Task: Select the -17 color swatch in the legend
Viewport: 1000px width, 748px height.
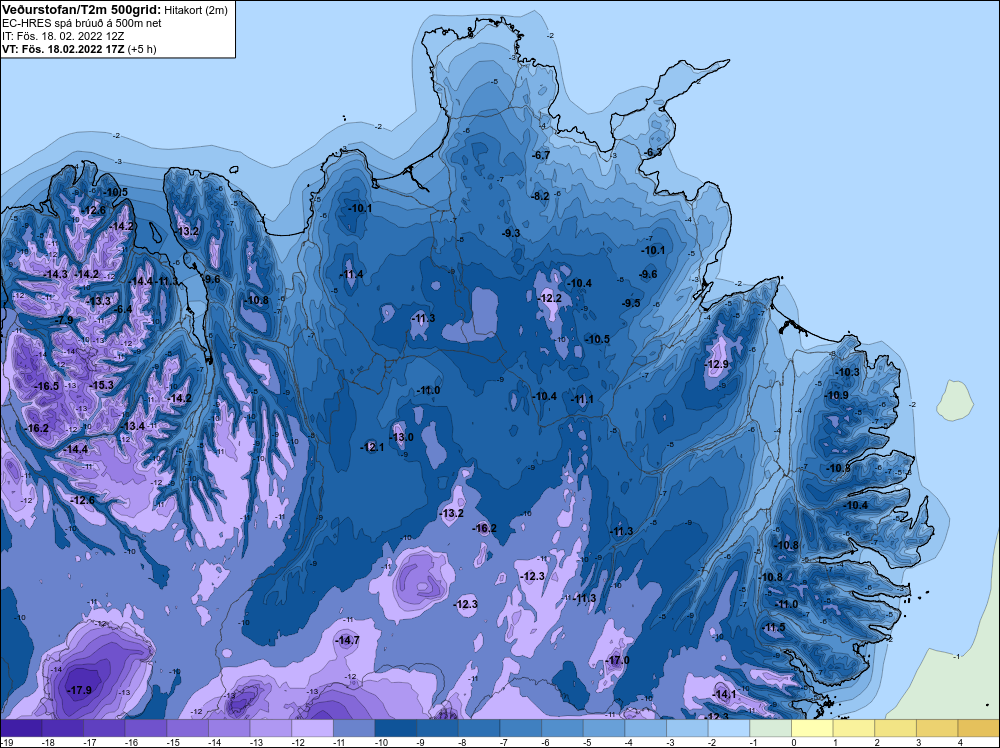Action: pos(104,728)
